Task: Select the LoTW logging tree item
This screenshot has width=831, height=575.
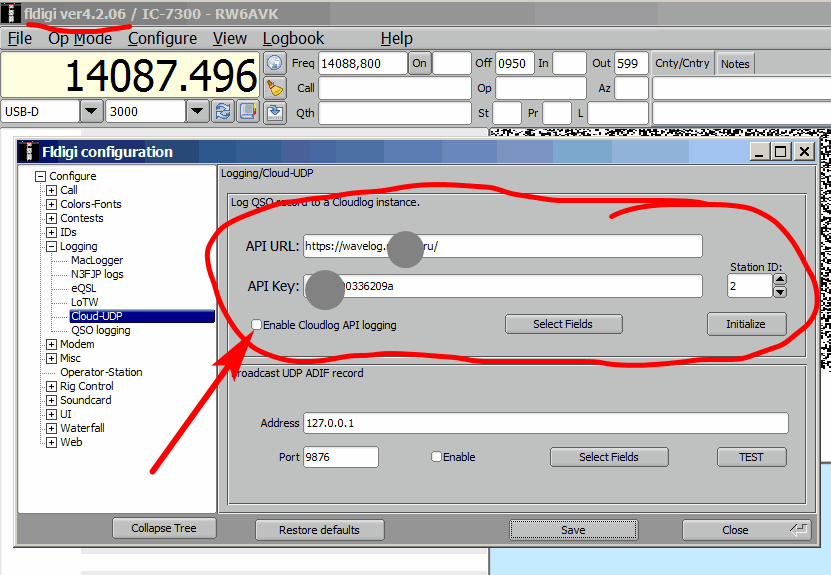Action: (84, 302)
